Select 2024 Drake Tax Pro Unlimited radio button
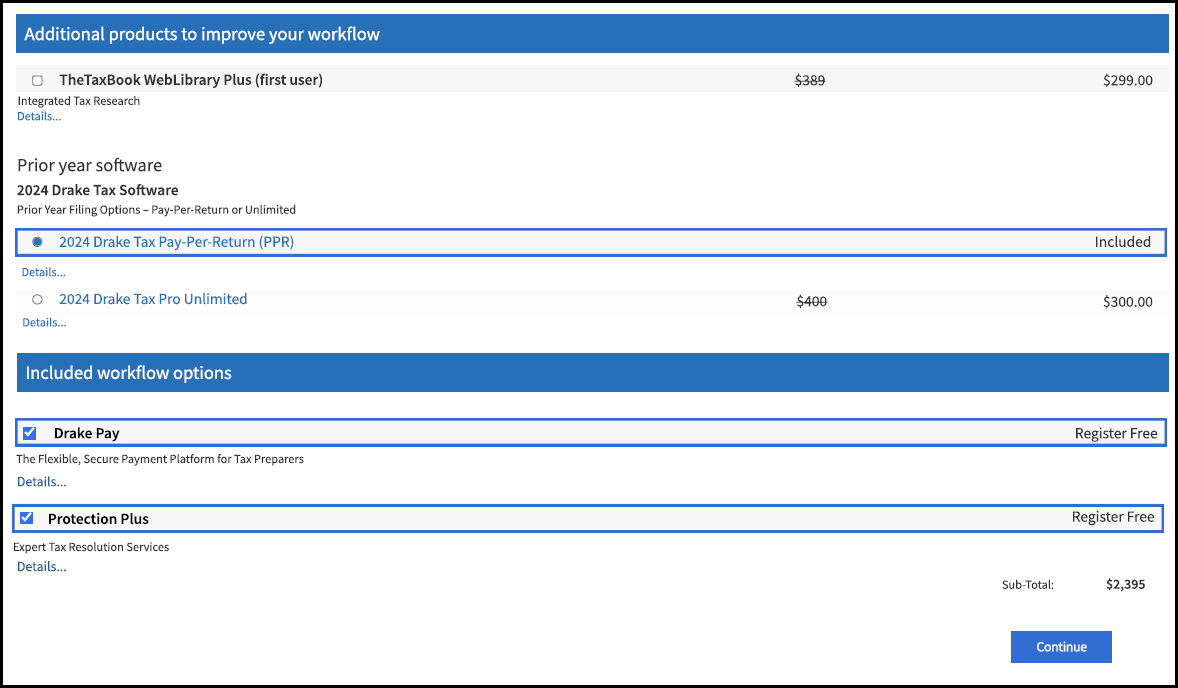 point(38,299)
